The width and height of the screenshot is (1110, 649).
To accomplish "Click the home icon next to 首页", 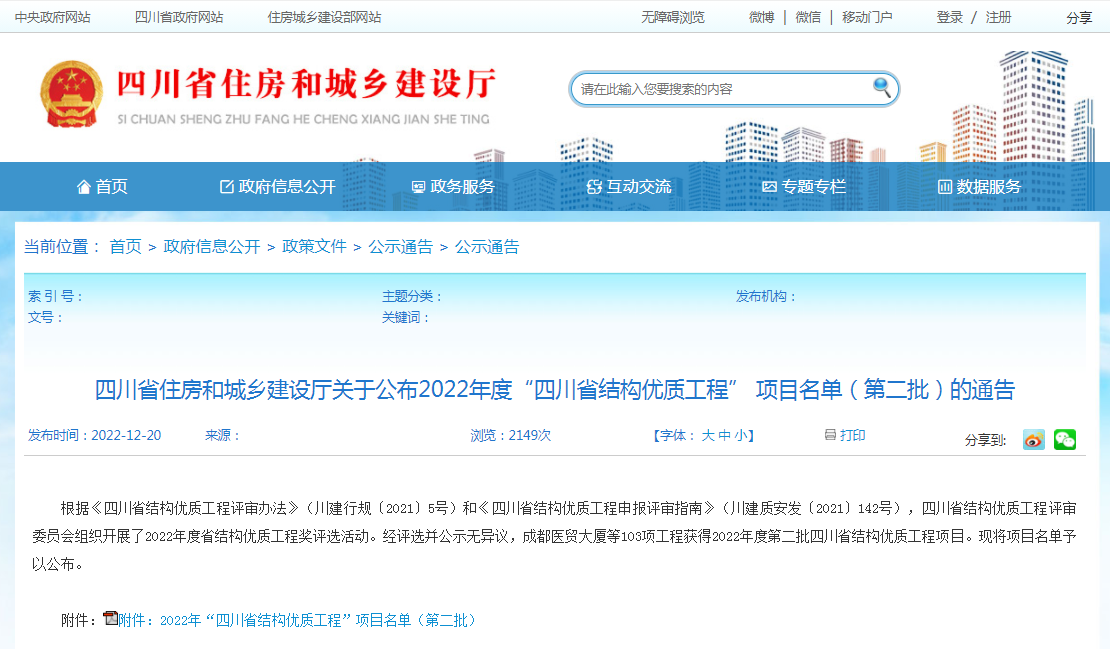I will point(83,186).
